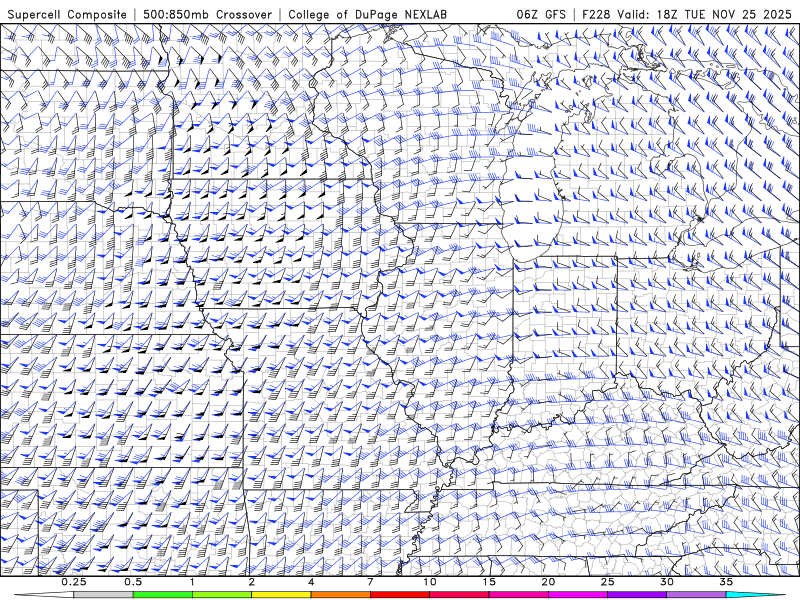Click the legend value 35

click(726, 582)
